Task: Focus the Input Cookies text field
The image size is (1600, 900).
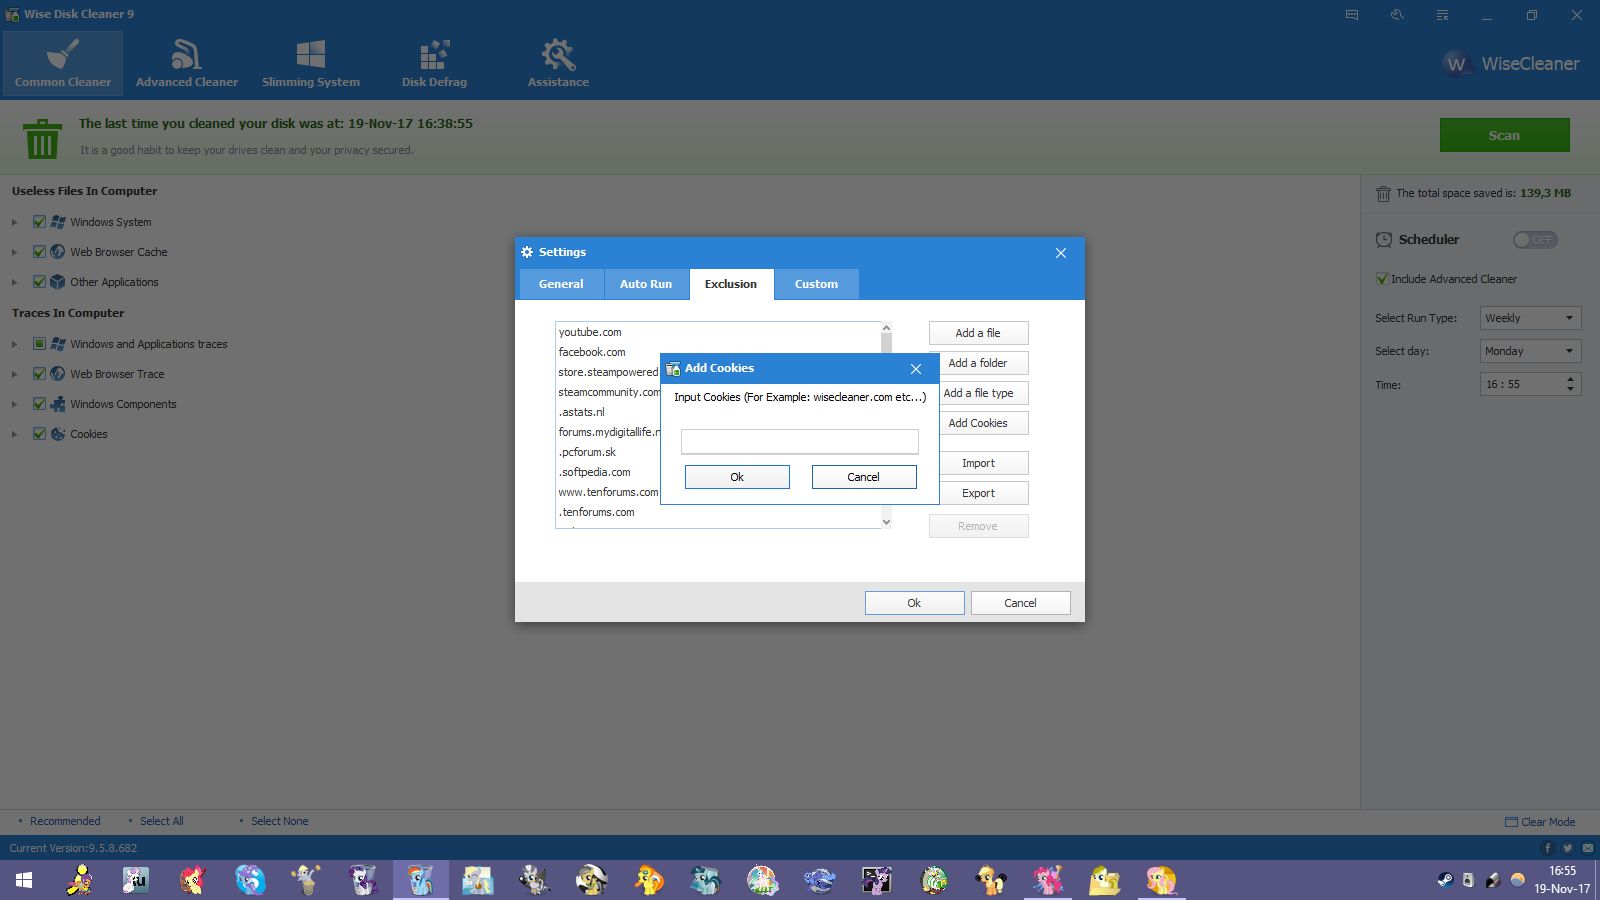Action: 800,441
